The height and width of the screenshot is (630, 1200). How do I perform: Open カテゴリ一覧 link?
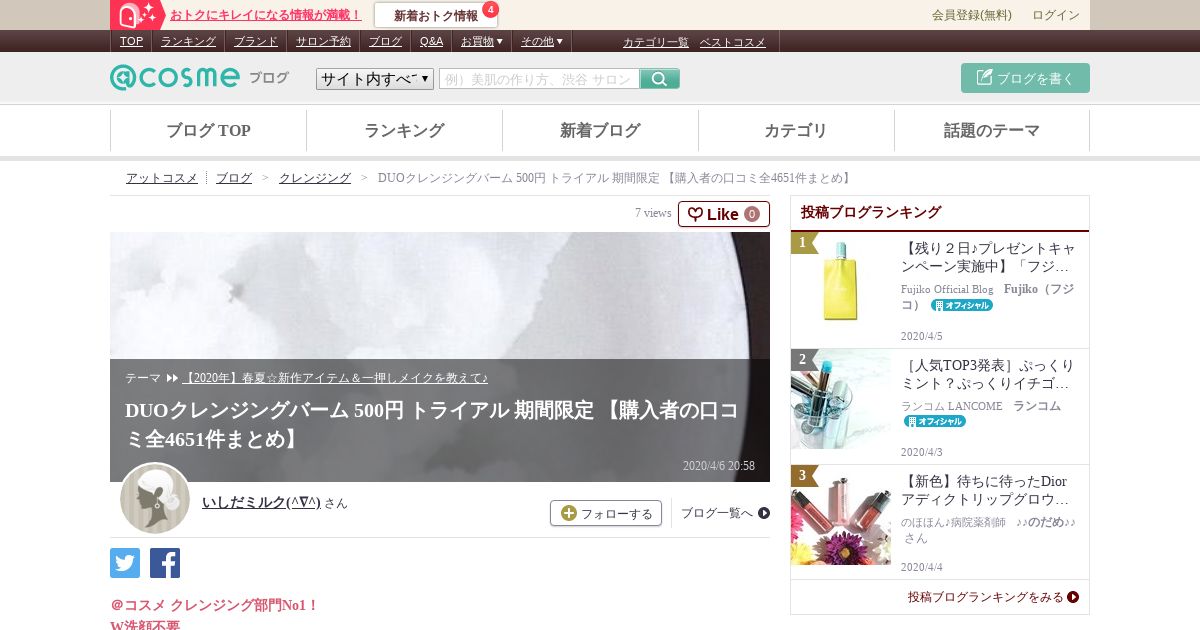click(656, 42)
